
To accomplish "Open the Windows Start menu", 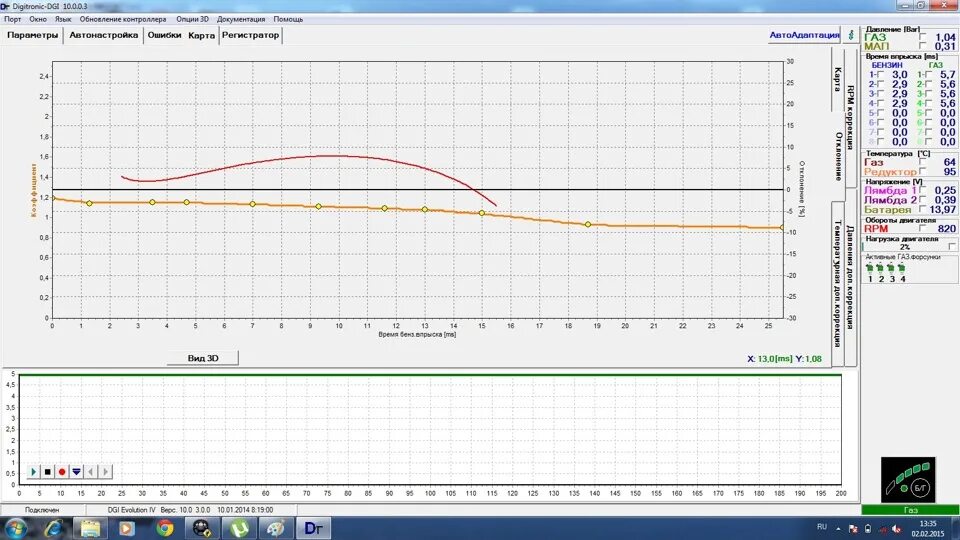I will coord(16,528).
